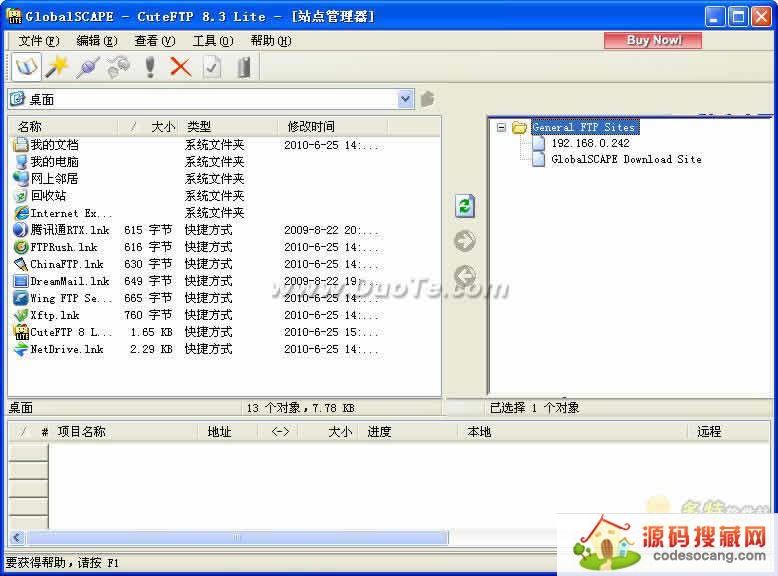778x576 pixels.
Task: Open the 工具(O) menu
Action: tap(212, 41)
